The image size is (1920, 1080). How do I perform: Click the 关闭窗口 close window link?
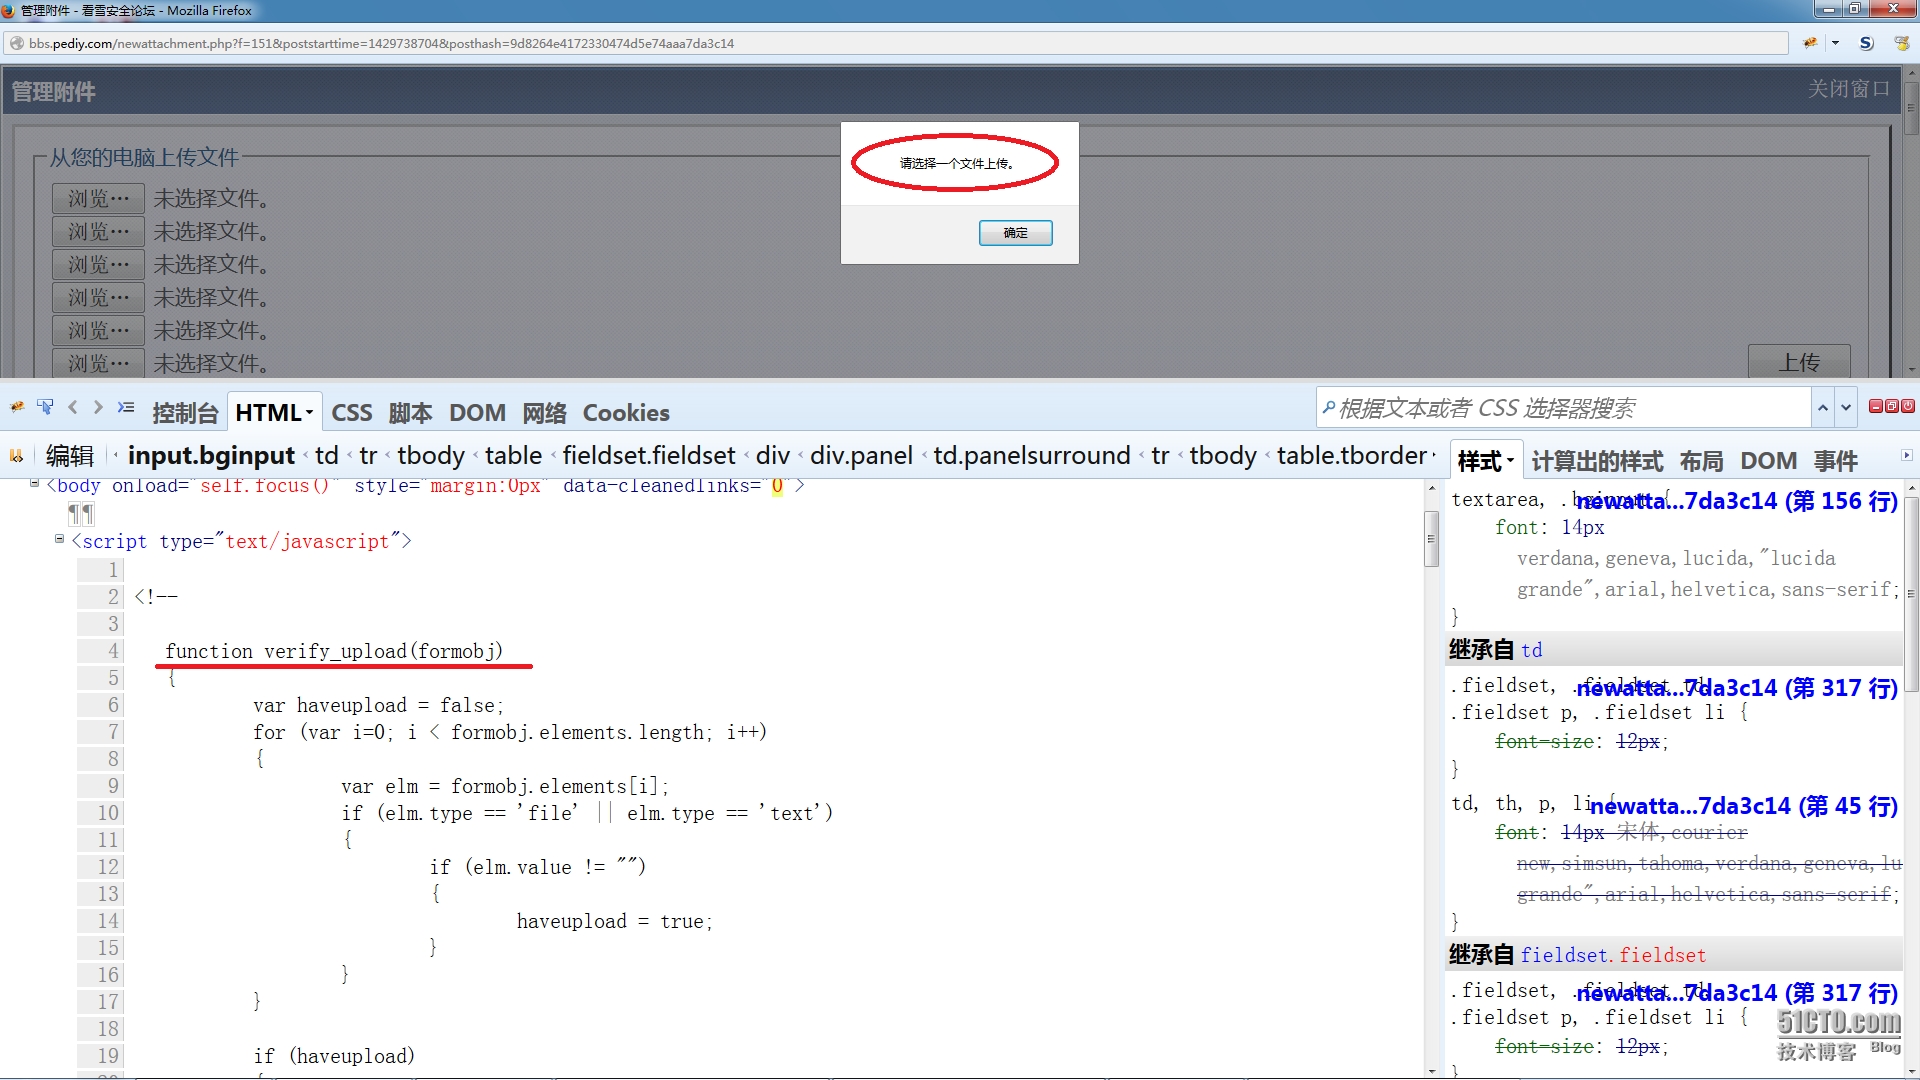(x=1849, y=89)
